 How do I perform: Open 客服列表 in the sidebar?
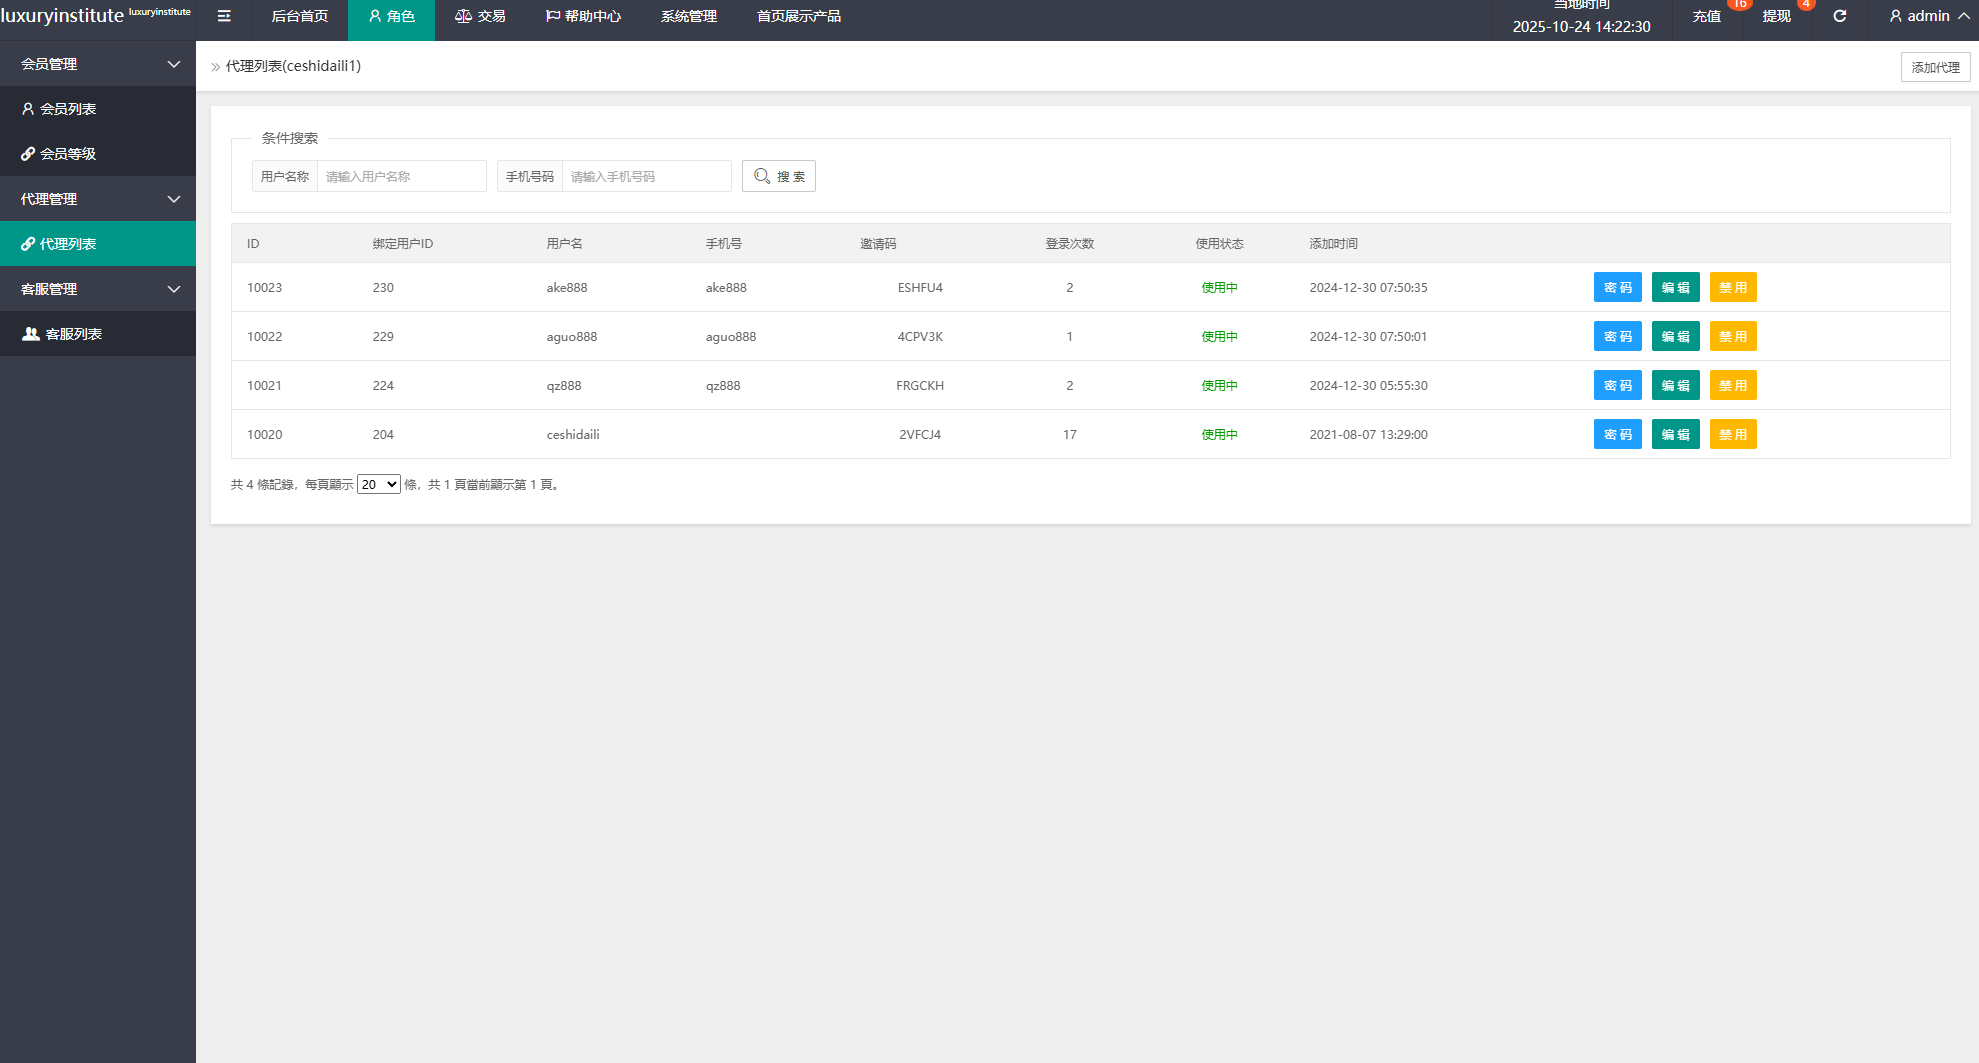(73, 334)
